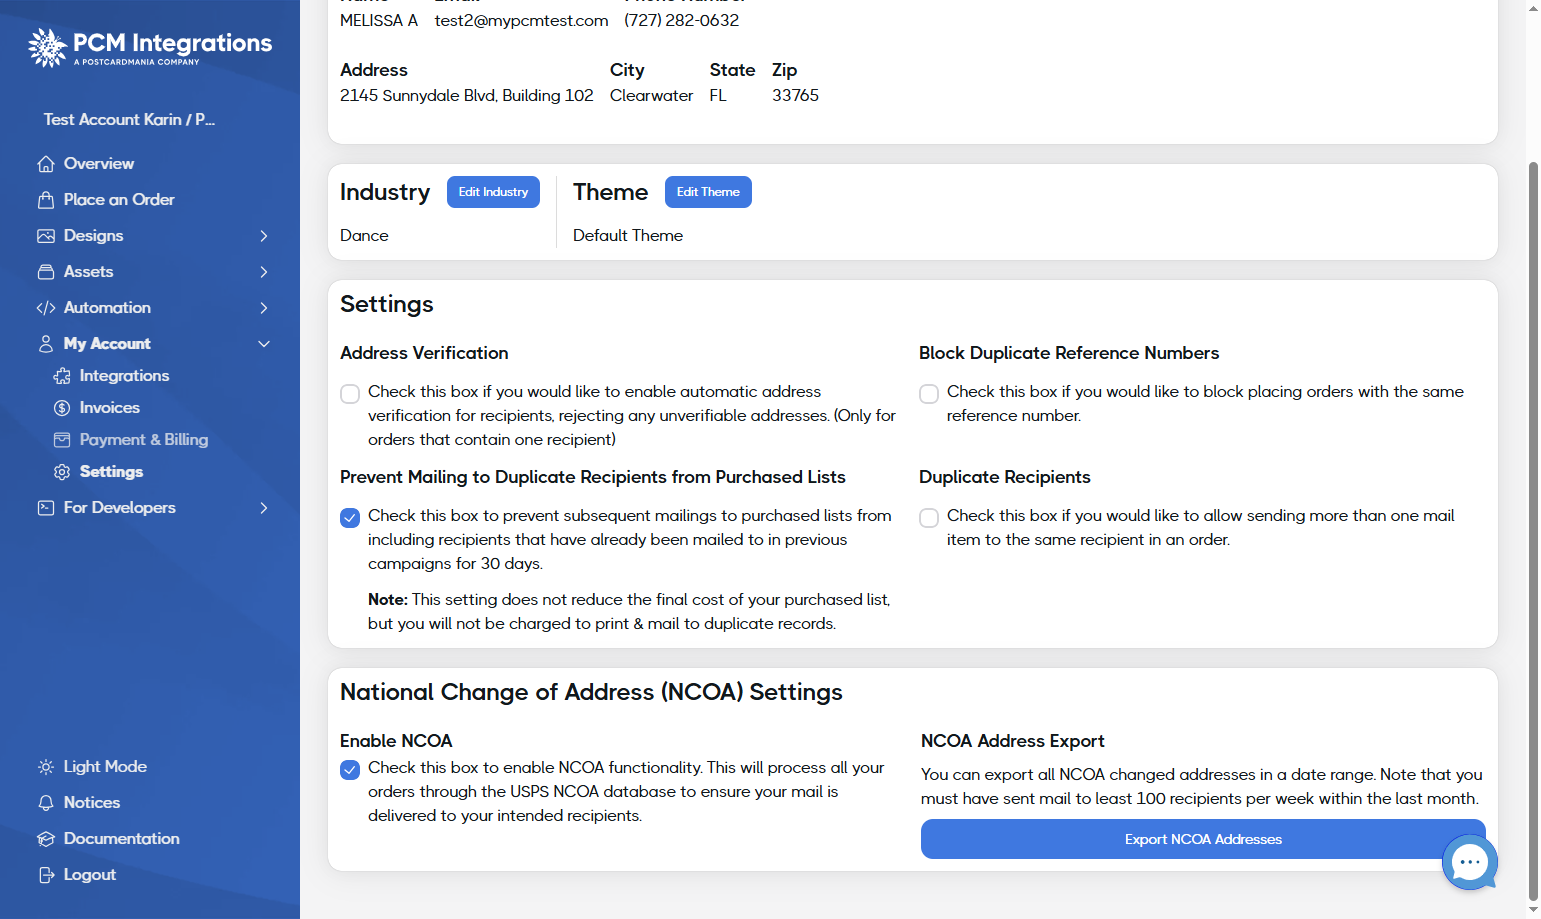Check Block Duplicate Reference Numbers box

coord(929,394)
